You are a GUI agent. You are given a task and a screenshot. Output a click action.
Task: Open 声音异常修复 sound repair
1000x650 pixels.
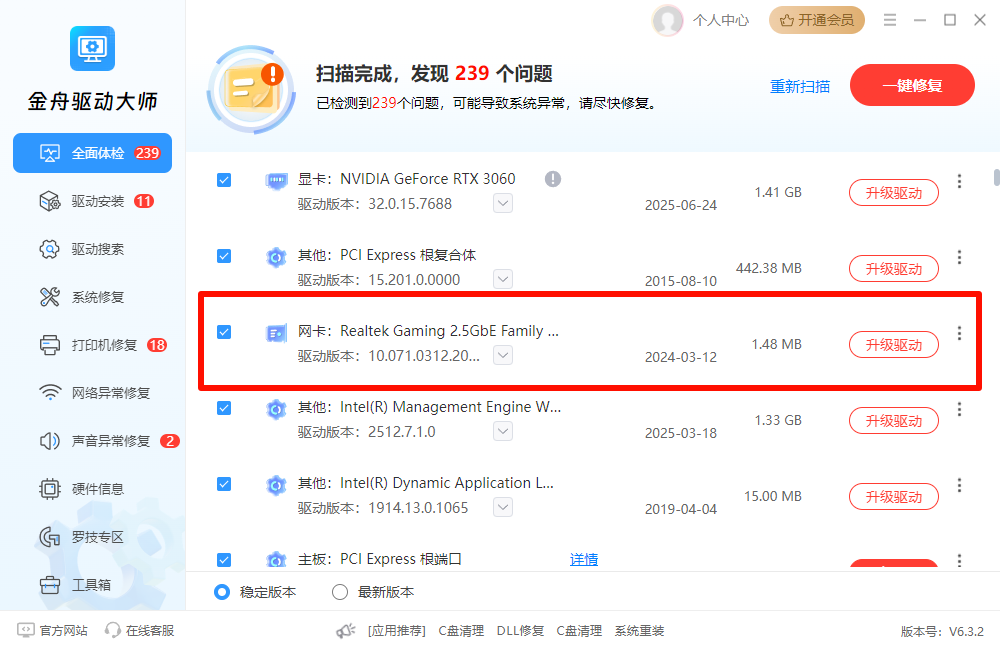pos(109,441)
